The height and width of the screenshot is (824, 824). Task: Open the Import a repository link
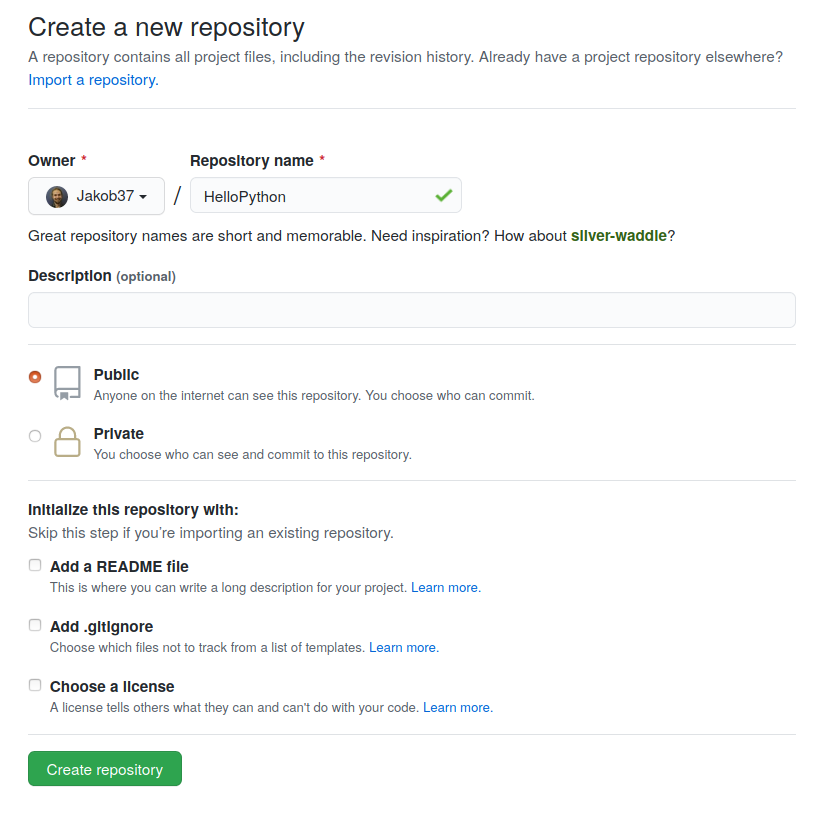pos(94,80)
